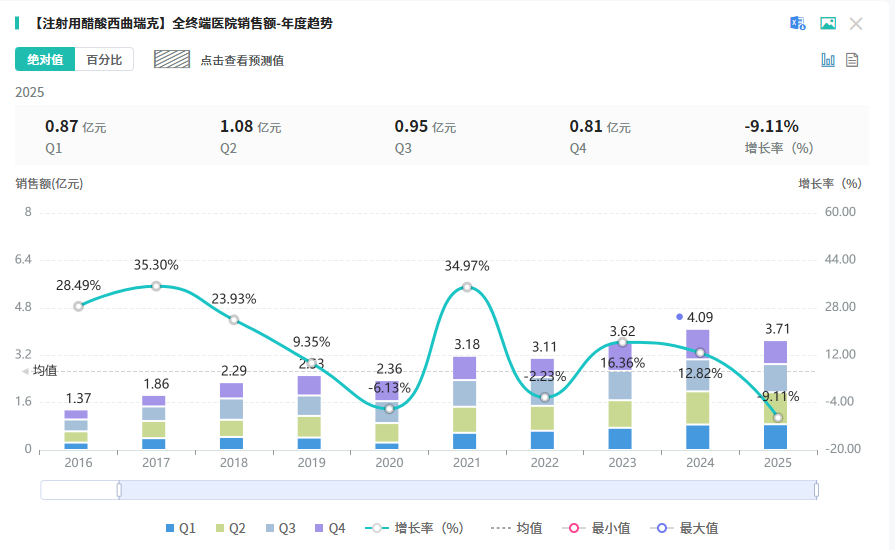
Task: Export chart data to Excel
Action: tap(797, 23)
